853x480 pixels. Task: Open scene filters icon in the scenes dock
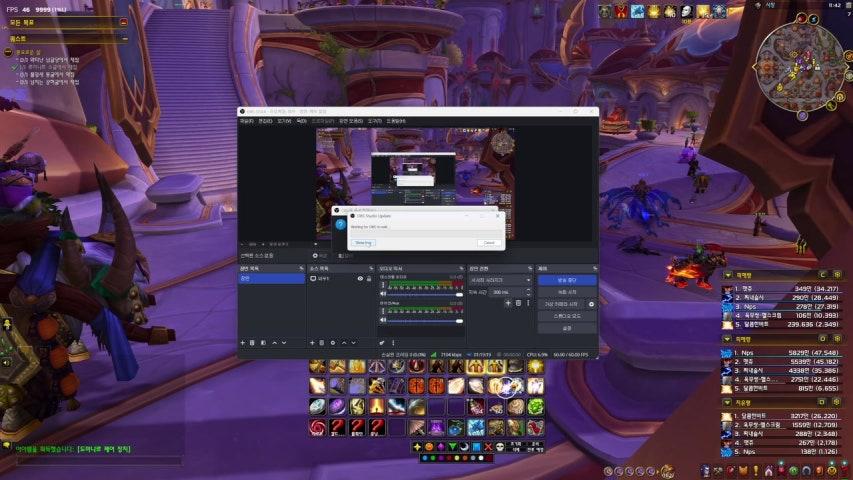coord(263,343)
